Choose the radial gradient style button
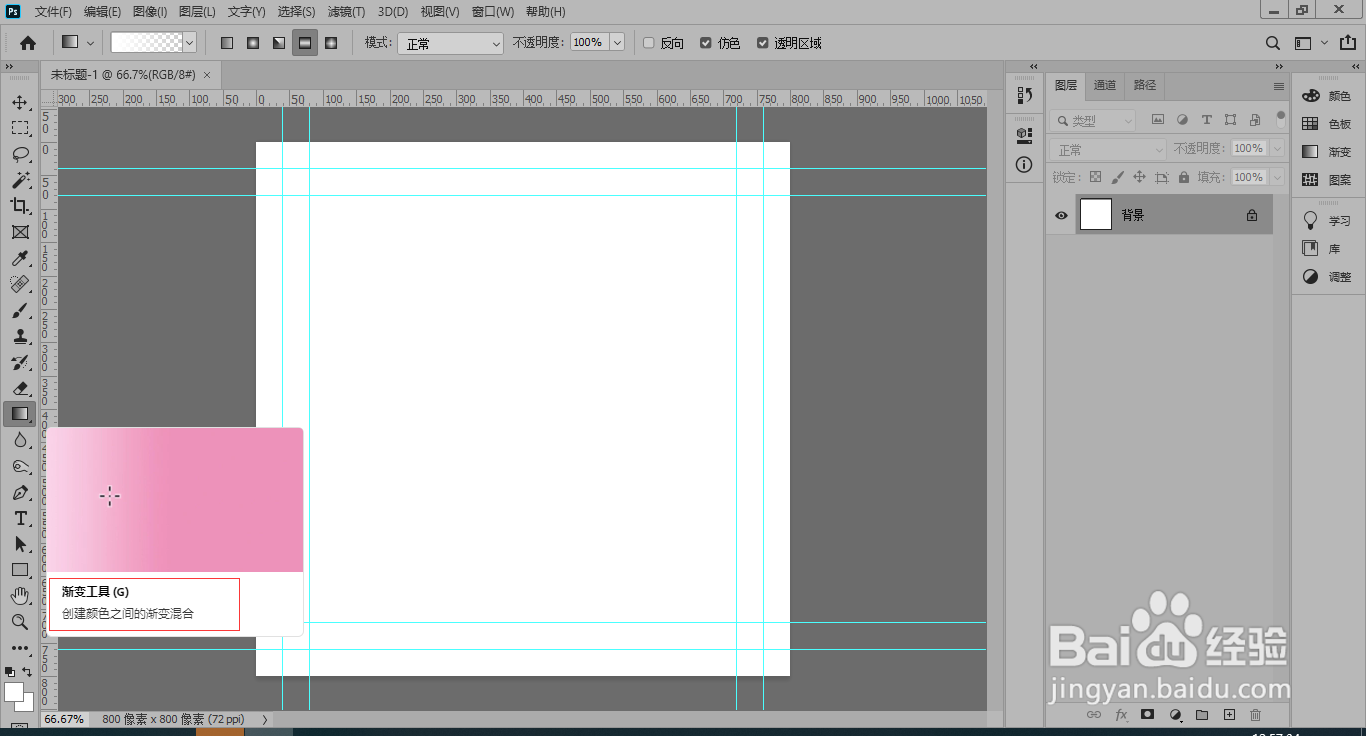 (253, 43)
